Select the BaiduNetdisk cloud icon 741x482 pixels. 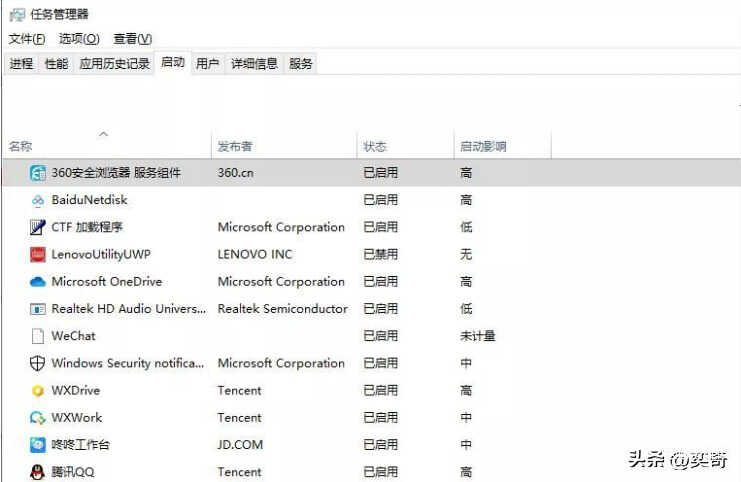point(38,200)
